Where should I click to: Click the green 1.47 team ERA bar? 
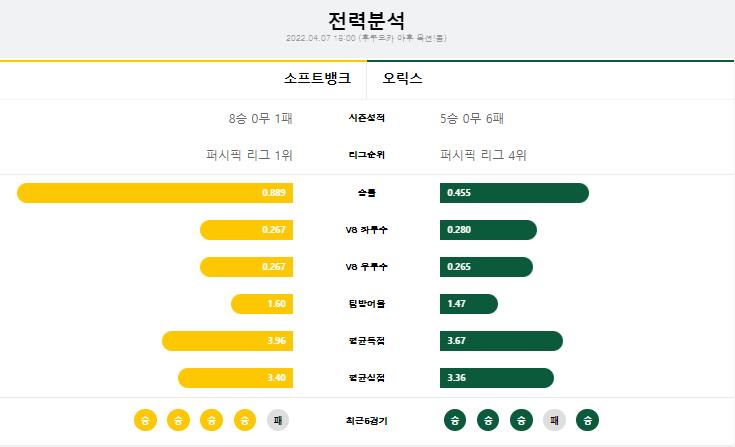coord(469,304)
